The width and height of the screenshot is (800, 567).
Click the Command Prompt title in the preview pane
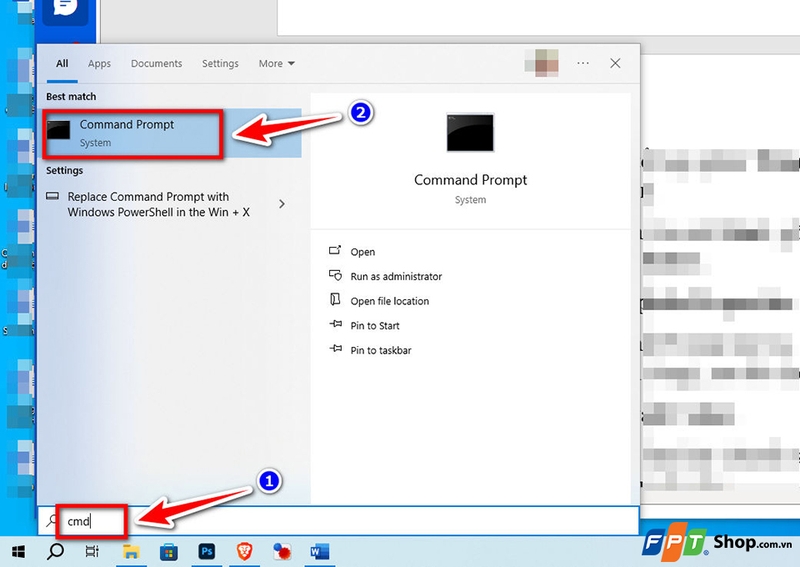pyautogui.click(x=470, y=180)
